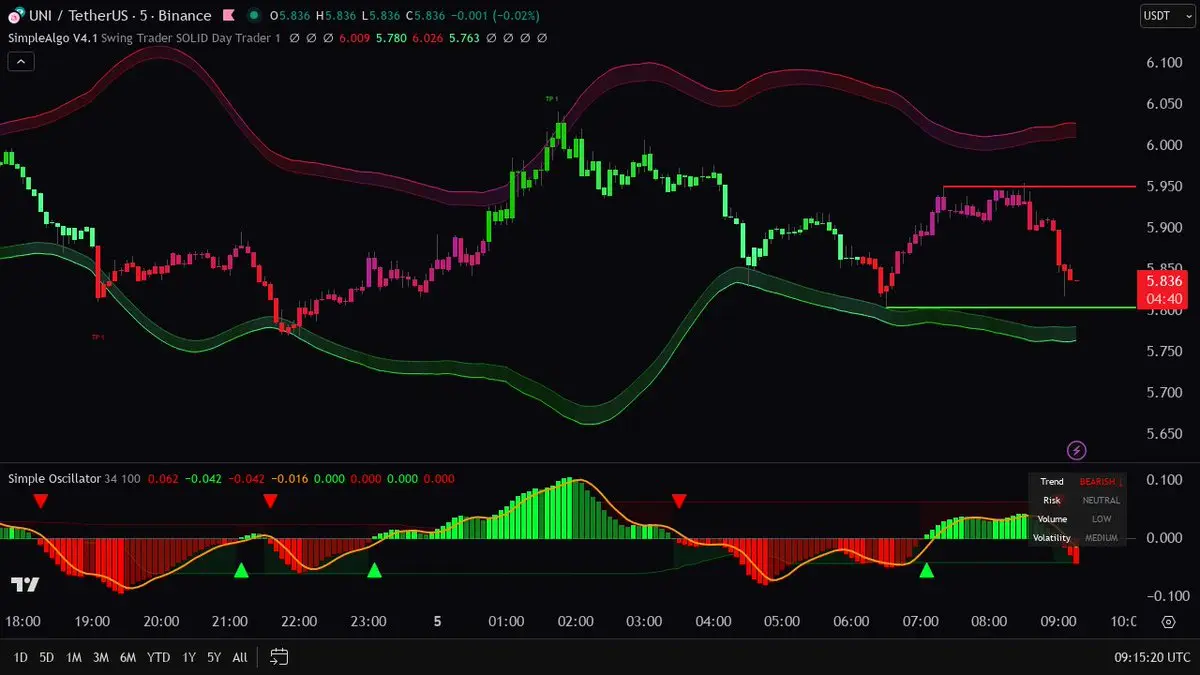Viewport: 1200px width, 675px height.
Task: Click the red resistance line at 5.950
Action: [1039, 187]
